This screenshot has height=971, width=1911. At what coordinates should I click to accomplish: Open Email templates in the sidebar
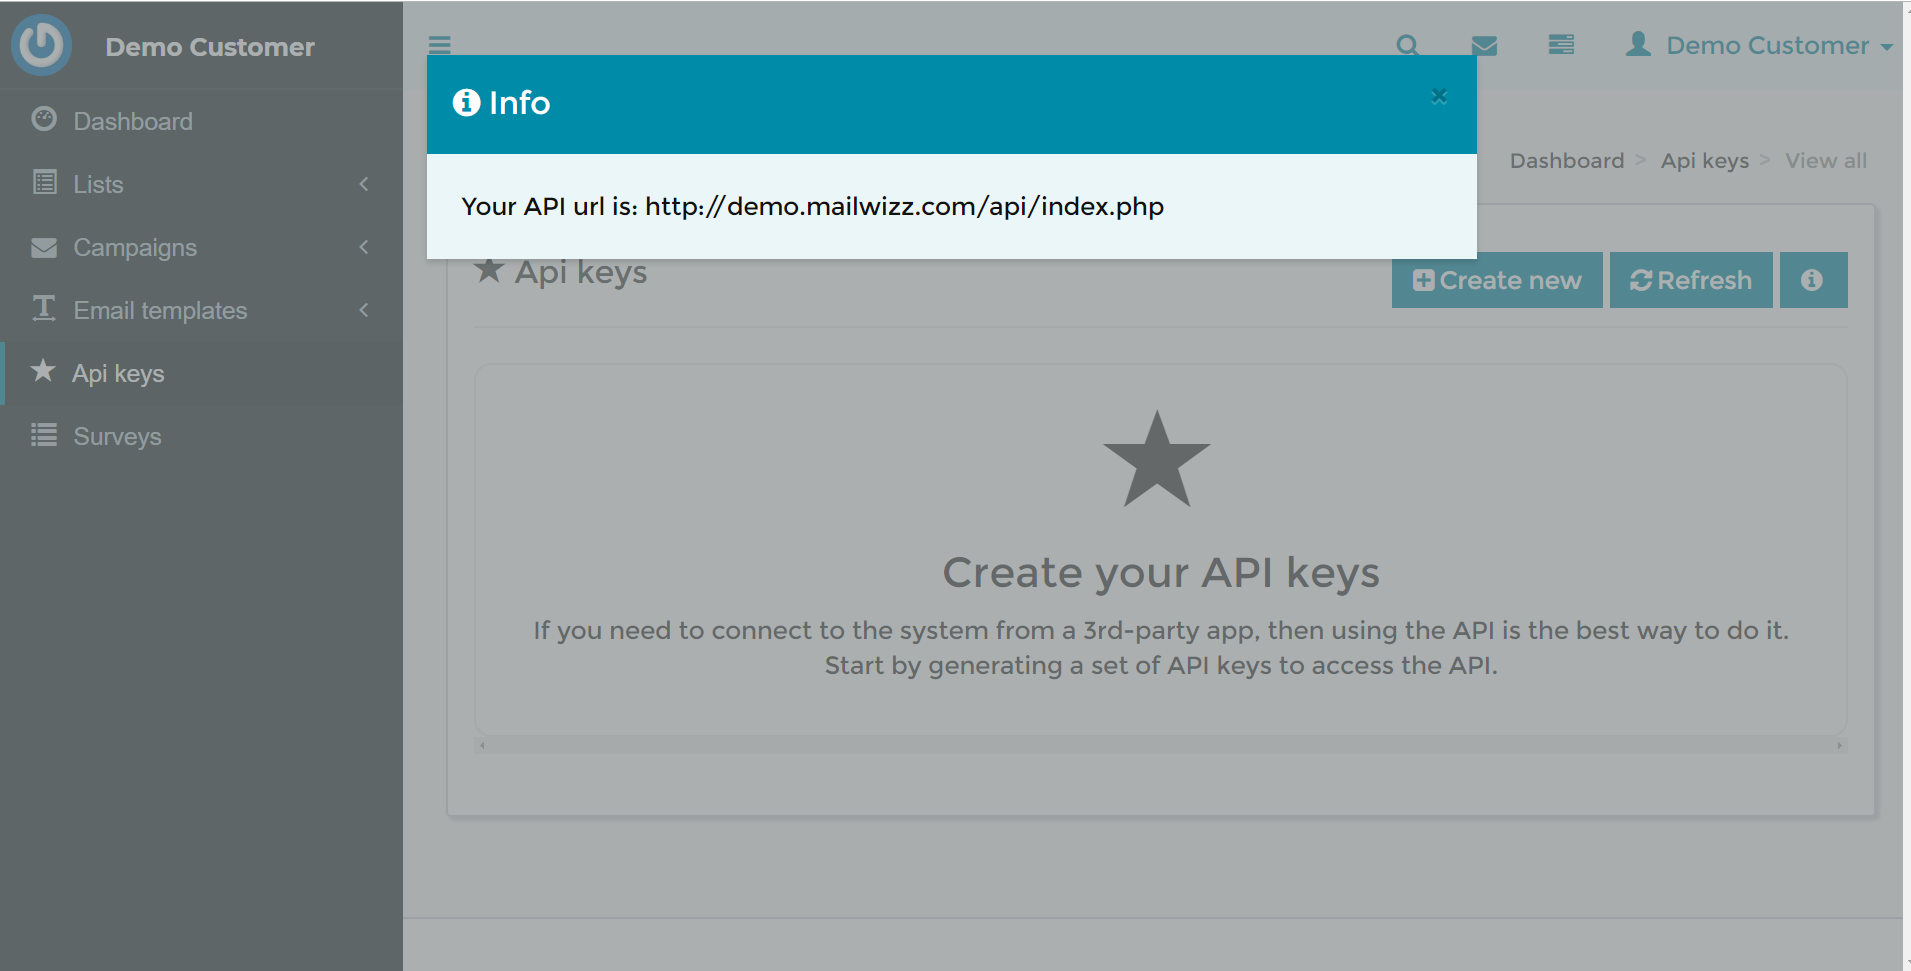201,310
